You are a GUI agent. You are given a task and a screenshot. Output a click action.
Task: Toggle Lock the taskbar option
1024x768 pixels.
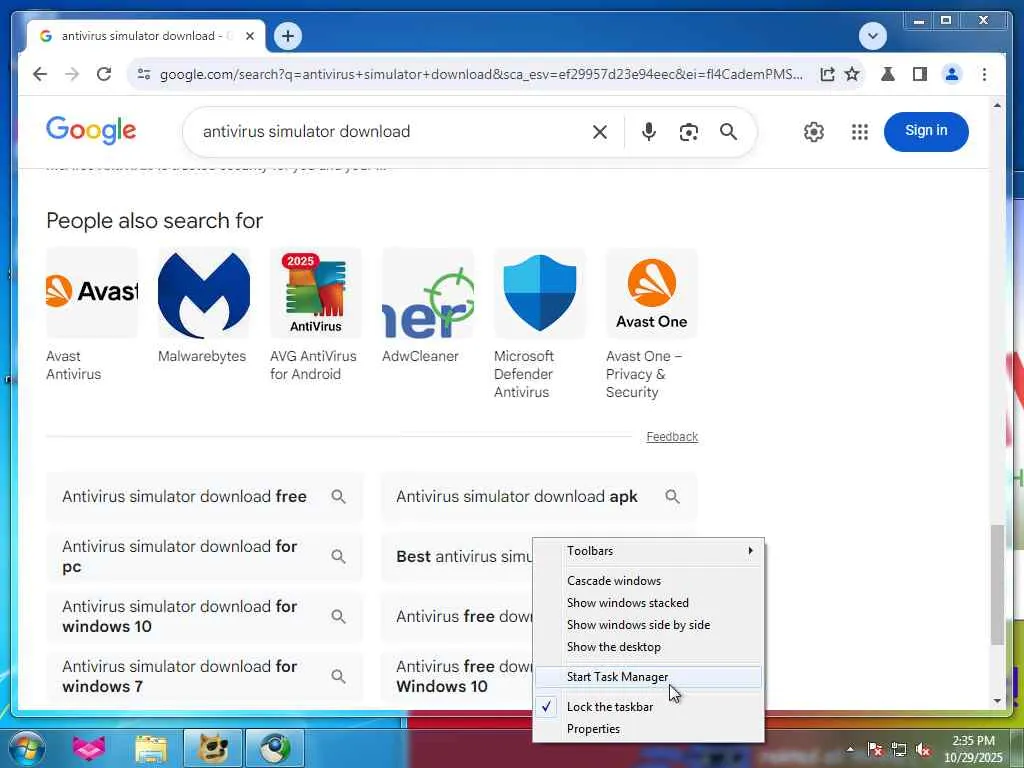648,707
